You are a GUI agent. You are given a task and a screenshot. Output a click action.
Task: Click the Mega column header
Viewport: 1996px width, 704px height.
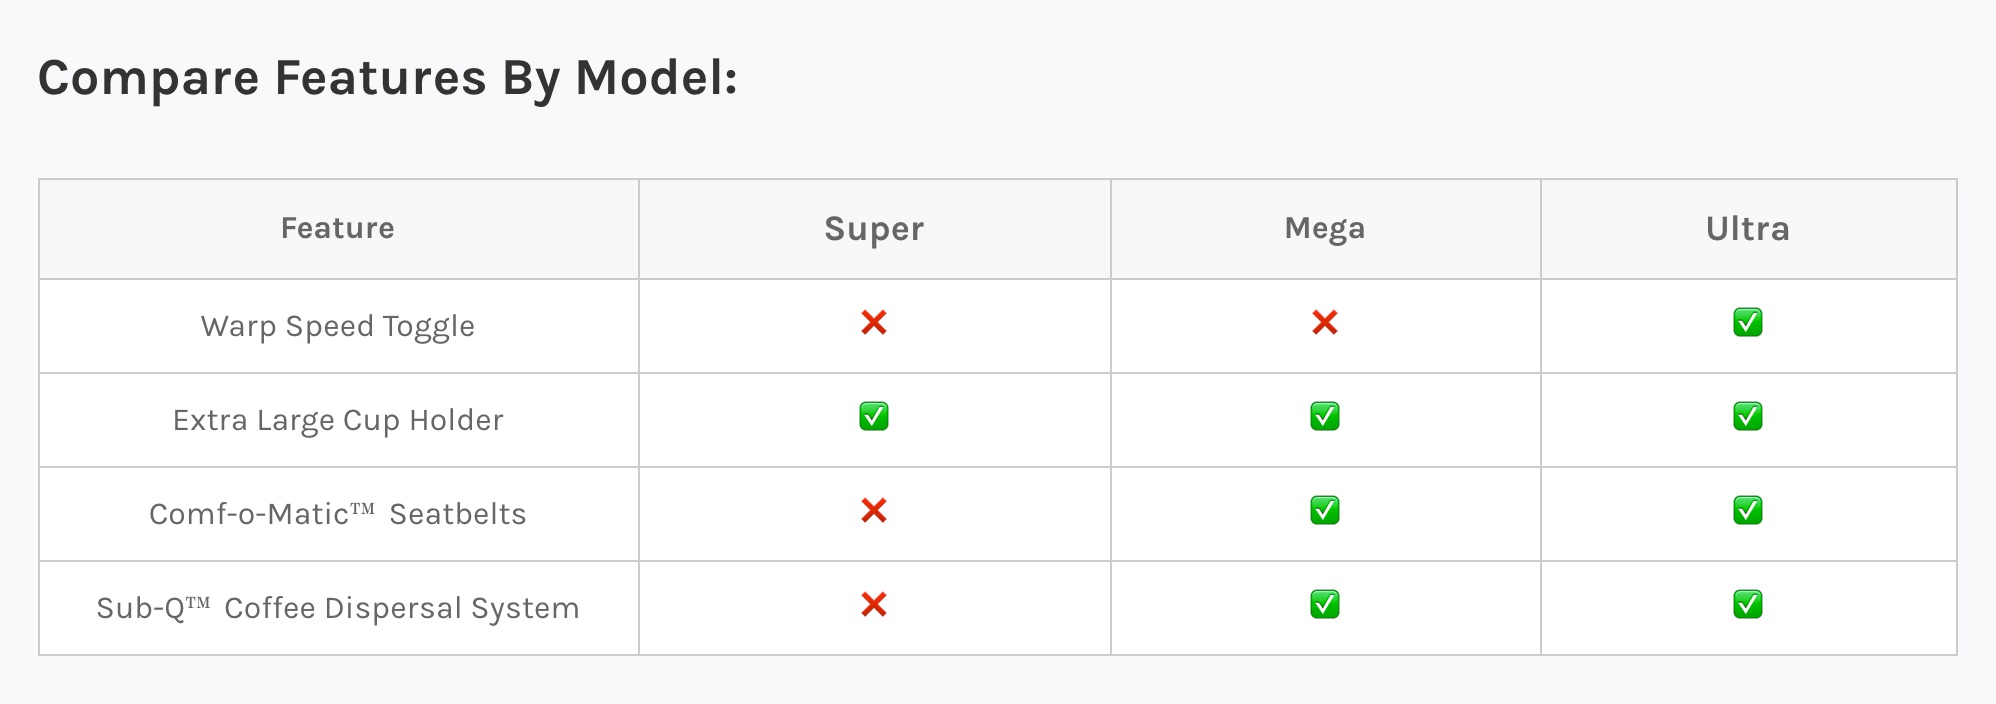1325,229
